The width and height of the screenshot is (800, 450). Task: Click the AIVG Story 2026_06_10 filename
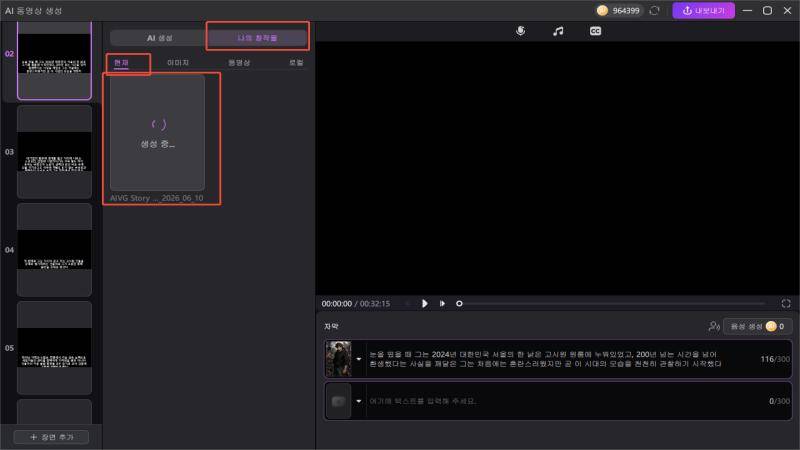pyautogui.click(x=157, y=198)
